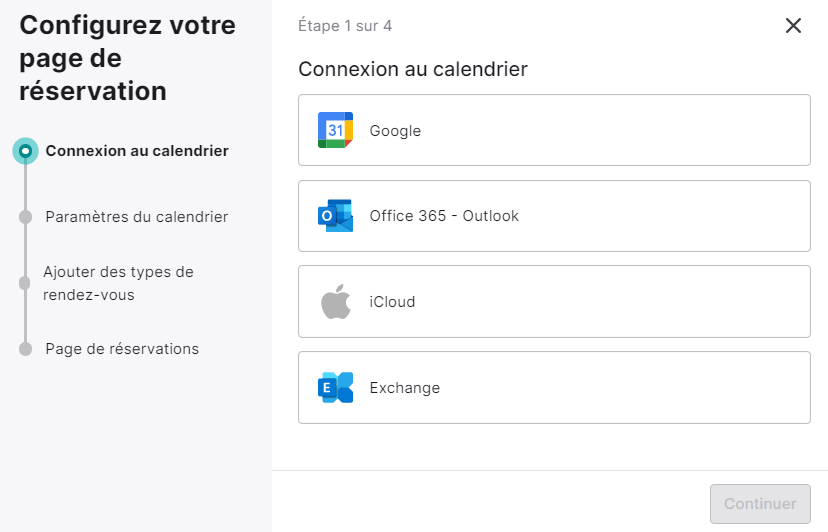This screenshot has height=532, width=828.
Task: Click the Continuer button
Action: pos(760,503)
